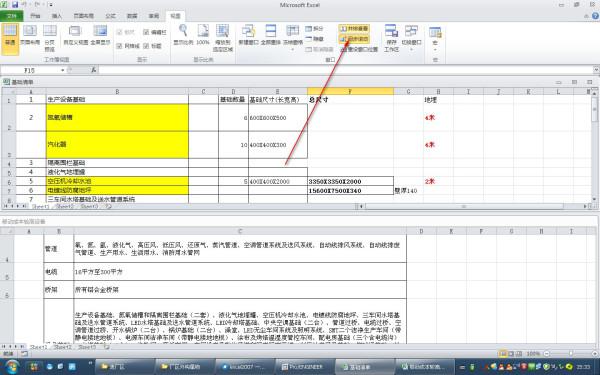
Task: Click the zoom out minus button
Action: click(548, 354)
